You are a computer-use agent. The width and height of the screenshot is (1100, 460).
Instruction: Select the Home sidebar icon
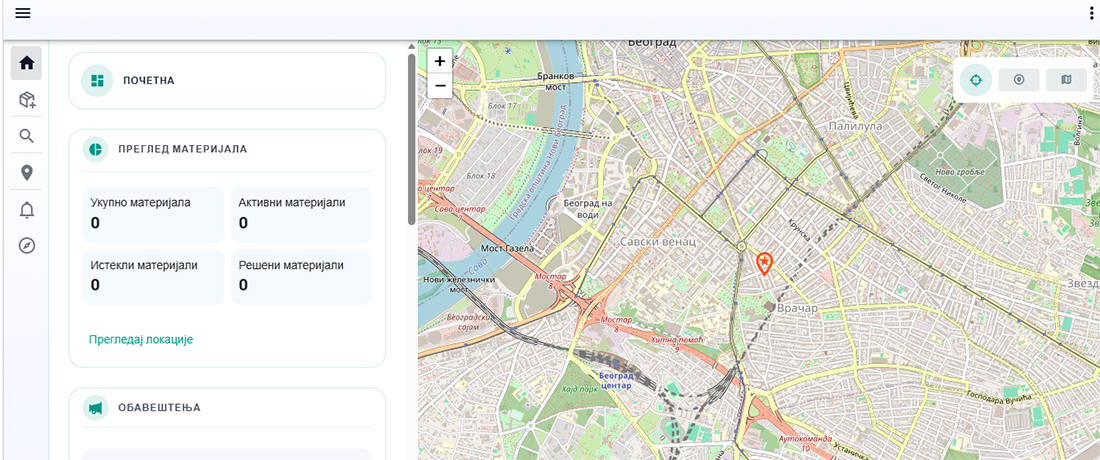[27, 63]
